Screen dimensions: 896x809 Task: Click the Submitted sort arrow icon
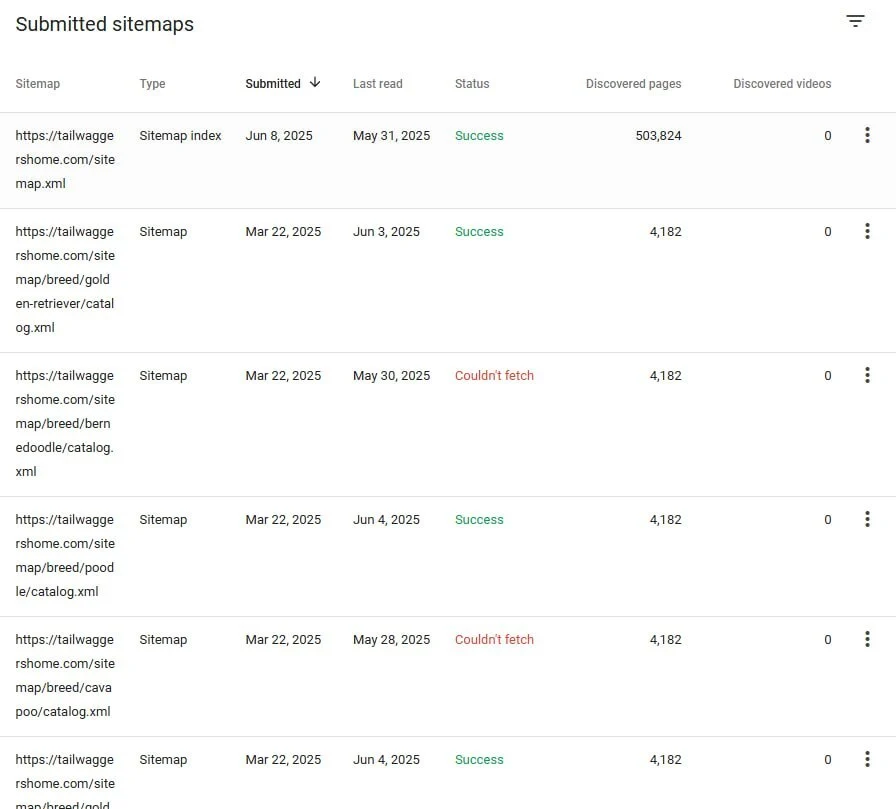[315, 83]
